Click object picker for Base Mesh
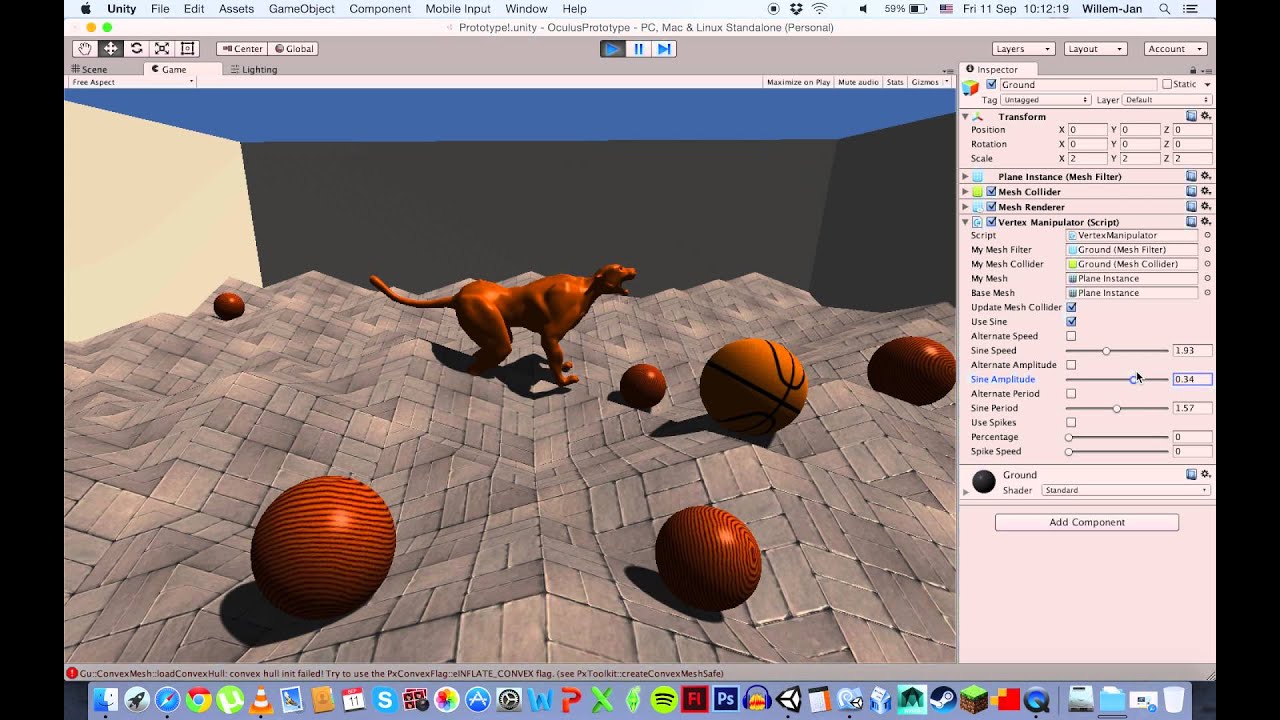 tap(1207, 293)
